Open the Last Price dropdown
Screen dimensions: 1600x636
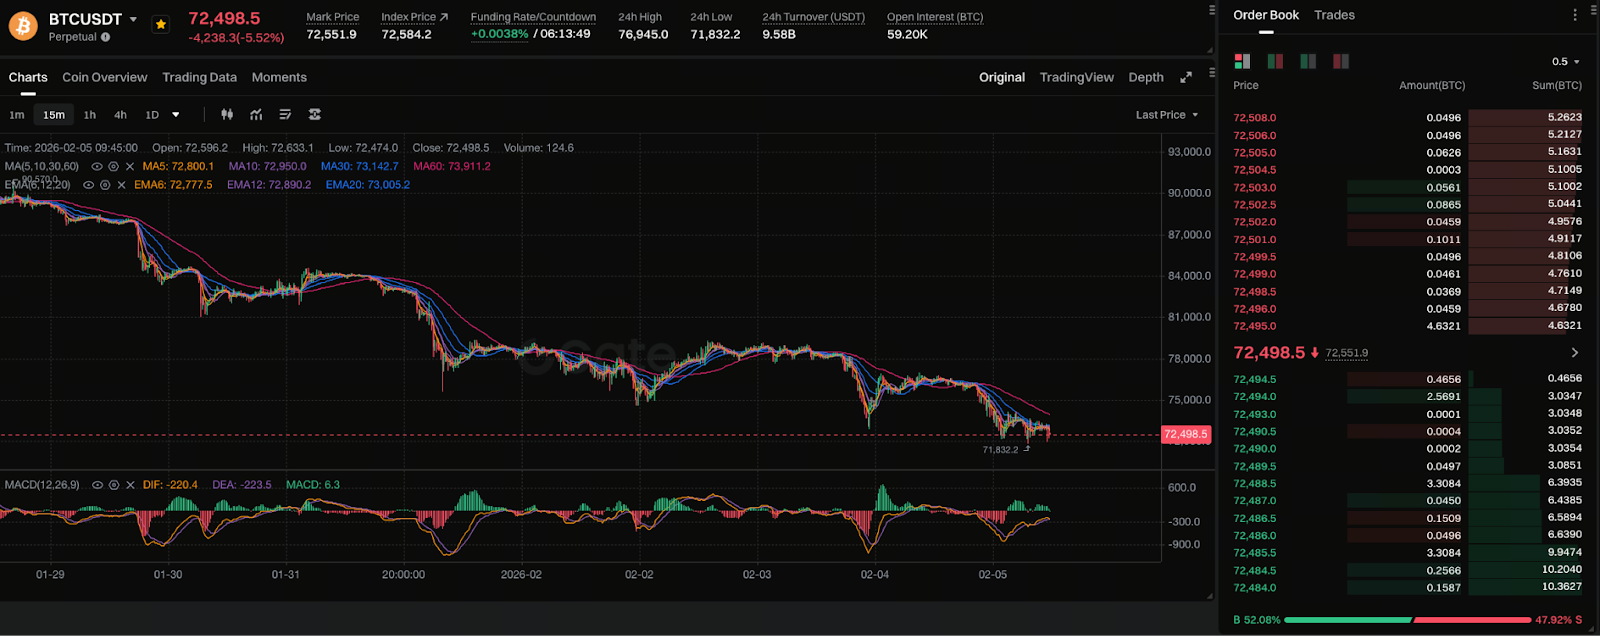click(x=1166, y=115)
